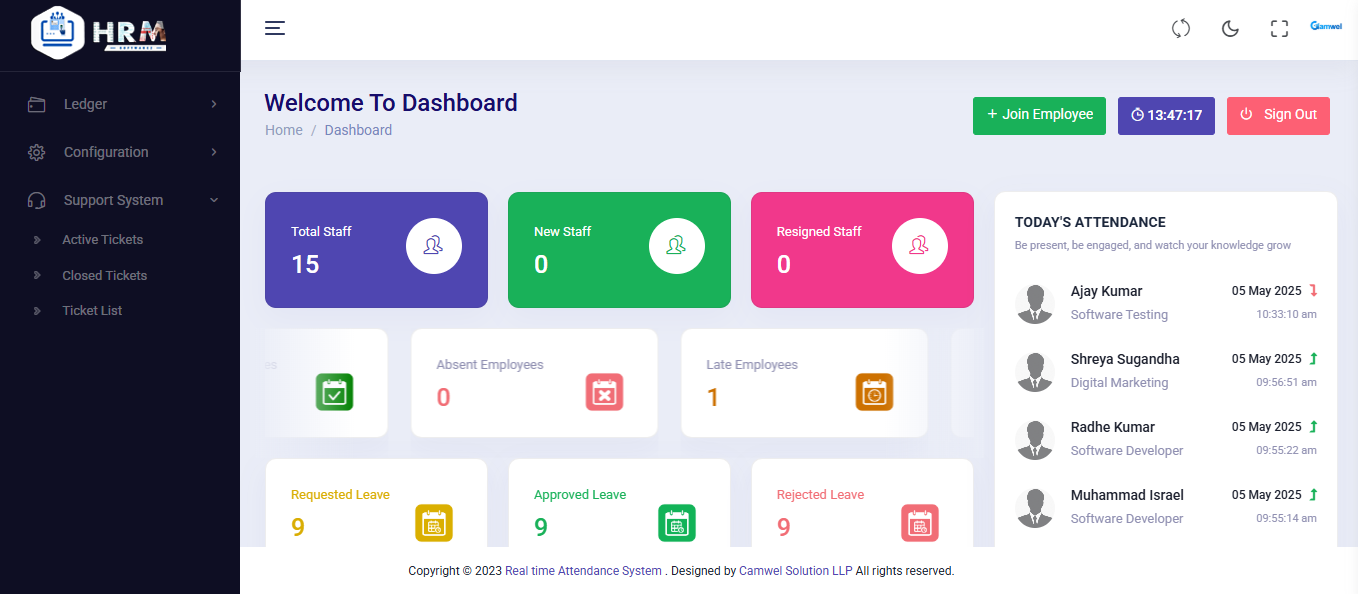This screenshot has height=594, width=1358.
Task: Click the New Staff users icon
Action: 676,245
